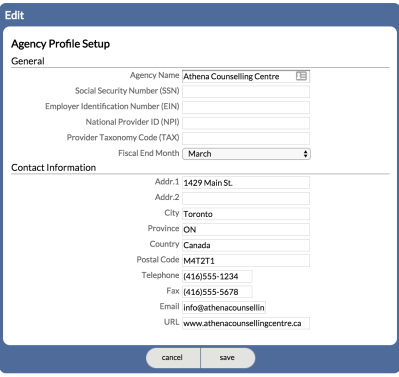Edit the Country field showing Canada
Viewport: 399px width, 377px height.
246,245
